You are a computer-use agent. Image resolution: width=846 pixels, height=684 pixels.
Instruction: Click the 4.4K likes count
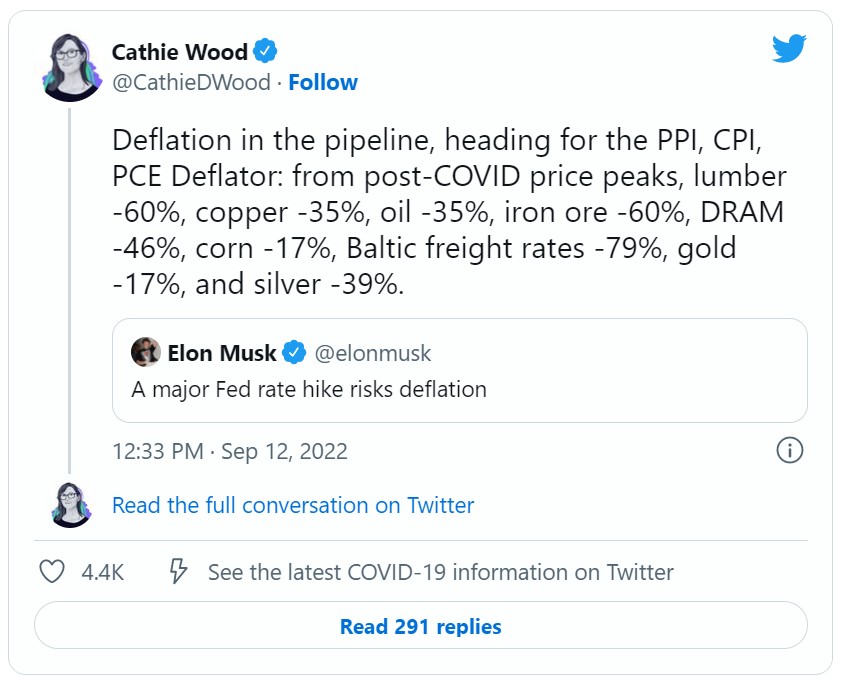[102, 572]
